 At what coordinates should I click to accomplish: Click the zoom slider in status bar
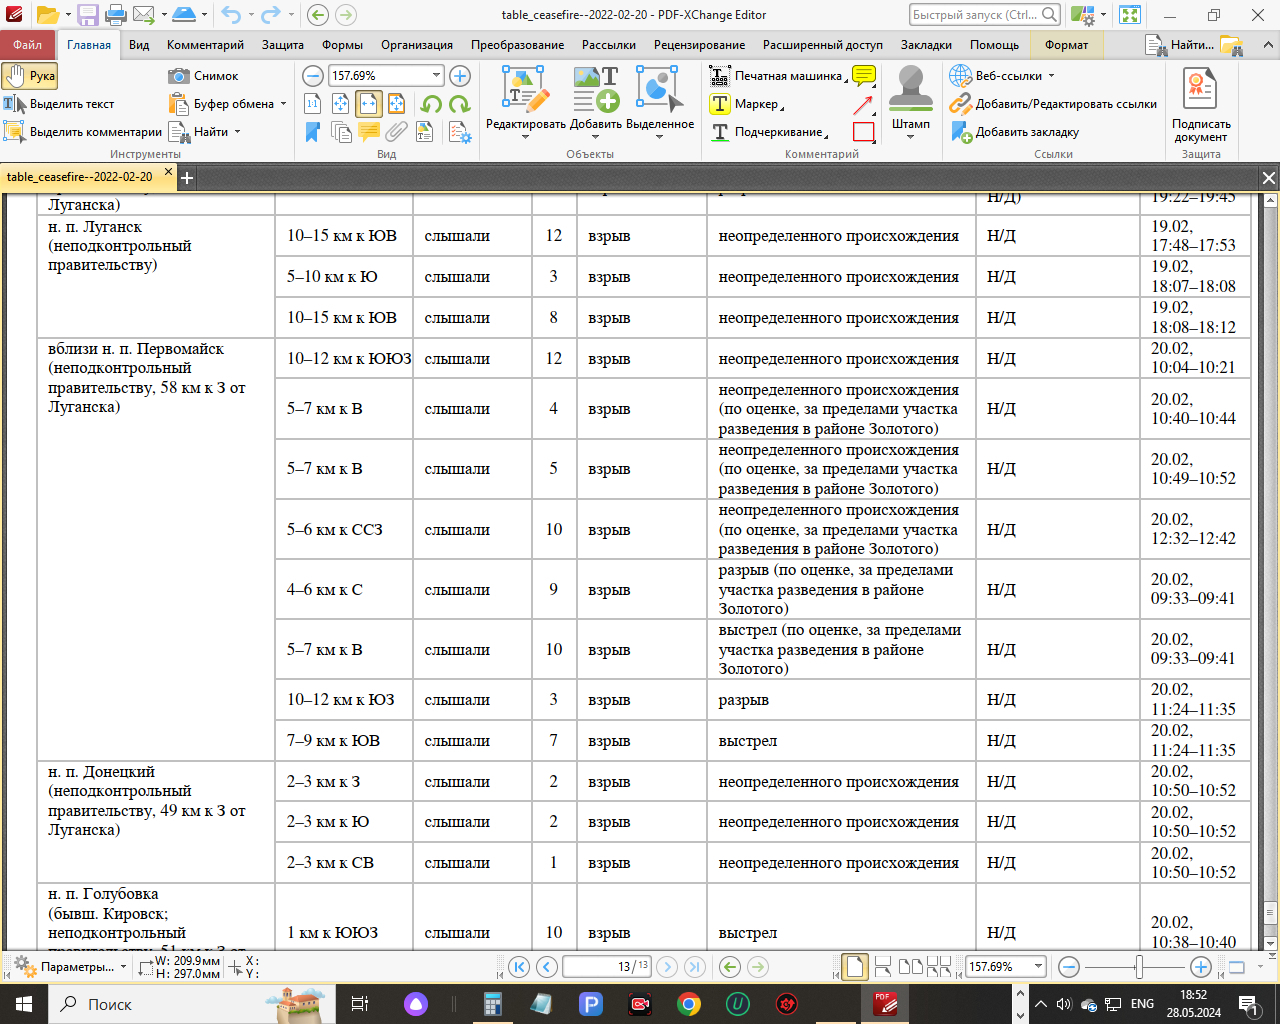tap(1139, 966)
